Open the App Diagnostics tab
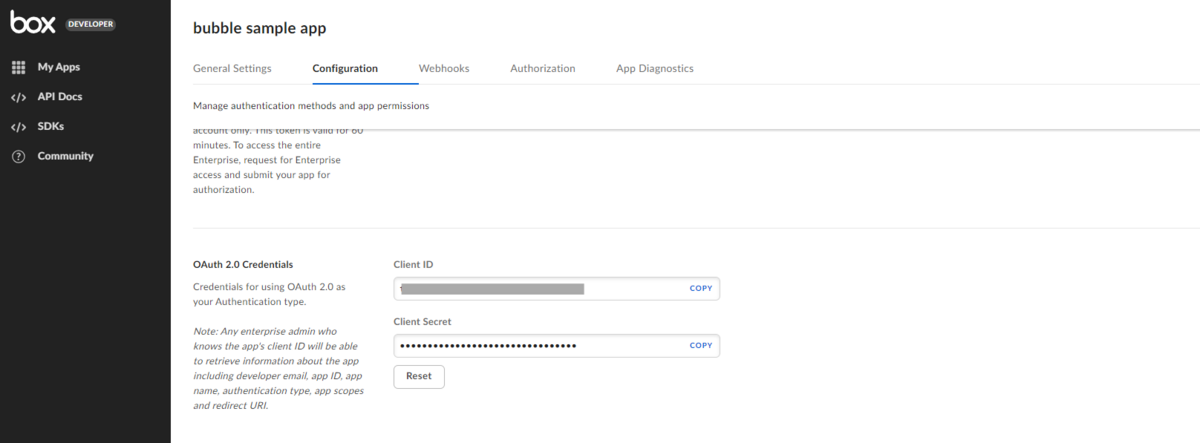Screen dimensions: 1200x443 click(655, 69)
